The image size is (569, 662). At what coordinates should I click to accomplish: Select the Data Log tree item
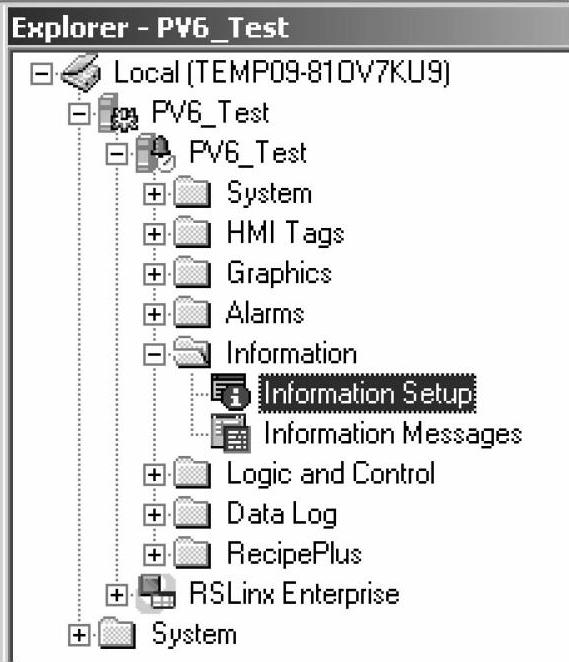282,514
